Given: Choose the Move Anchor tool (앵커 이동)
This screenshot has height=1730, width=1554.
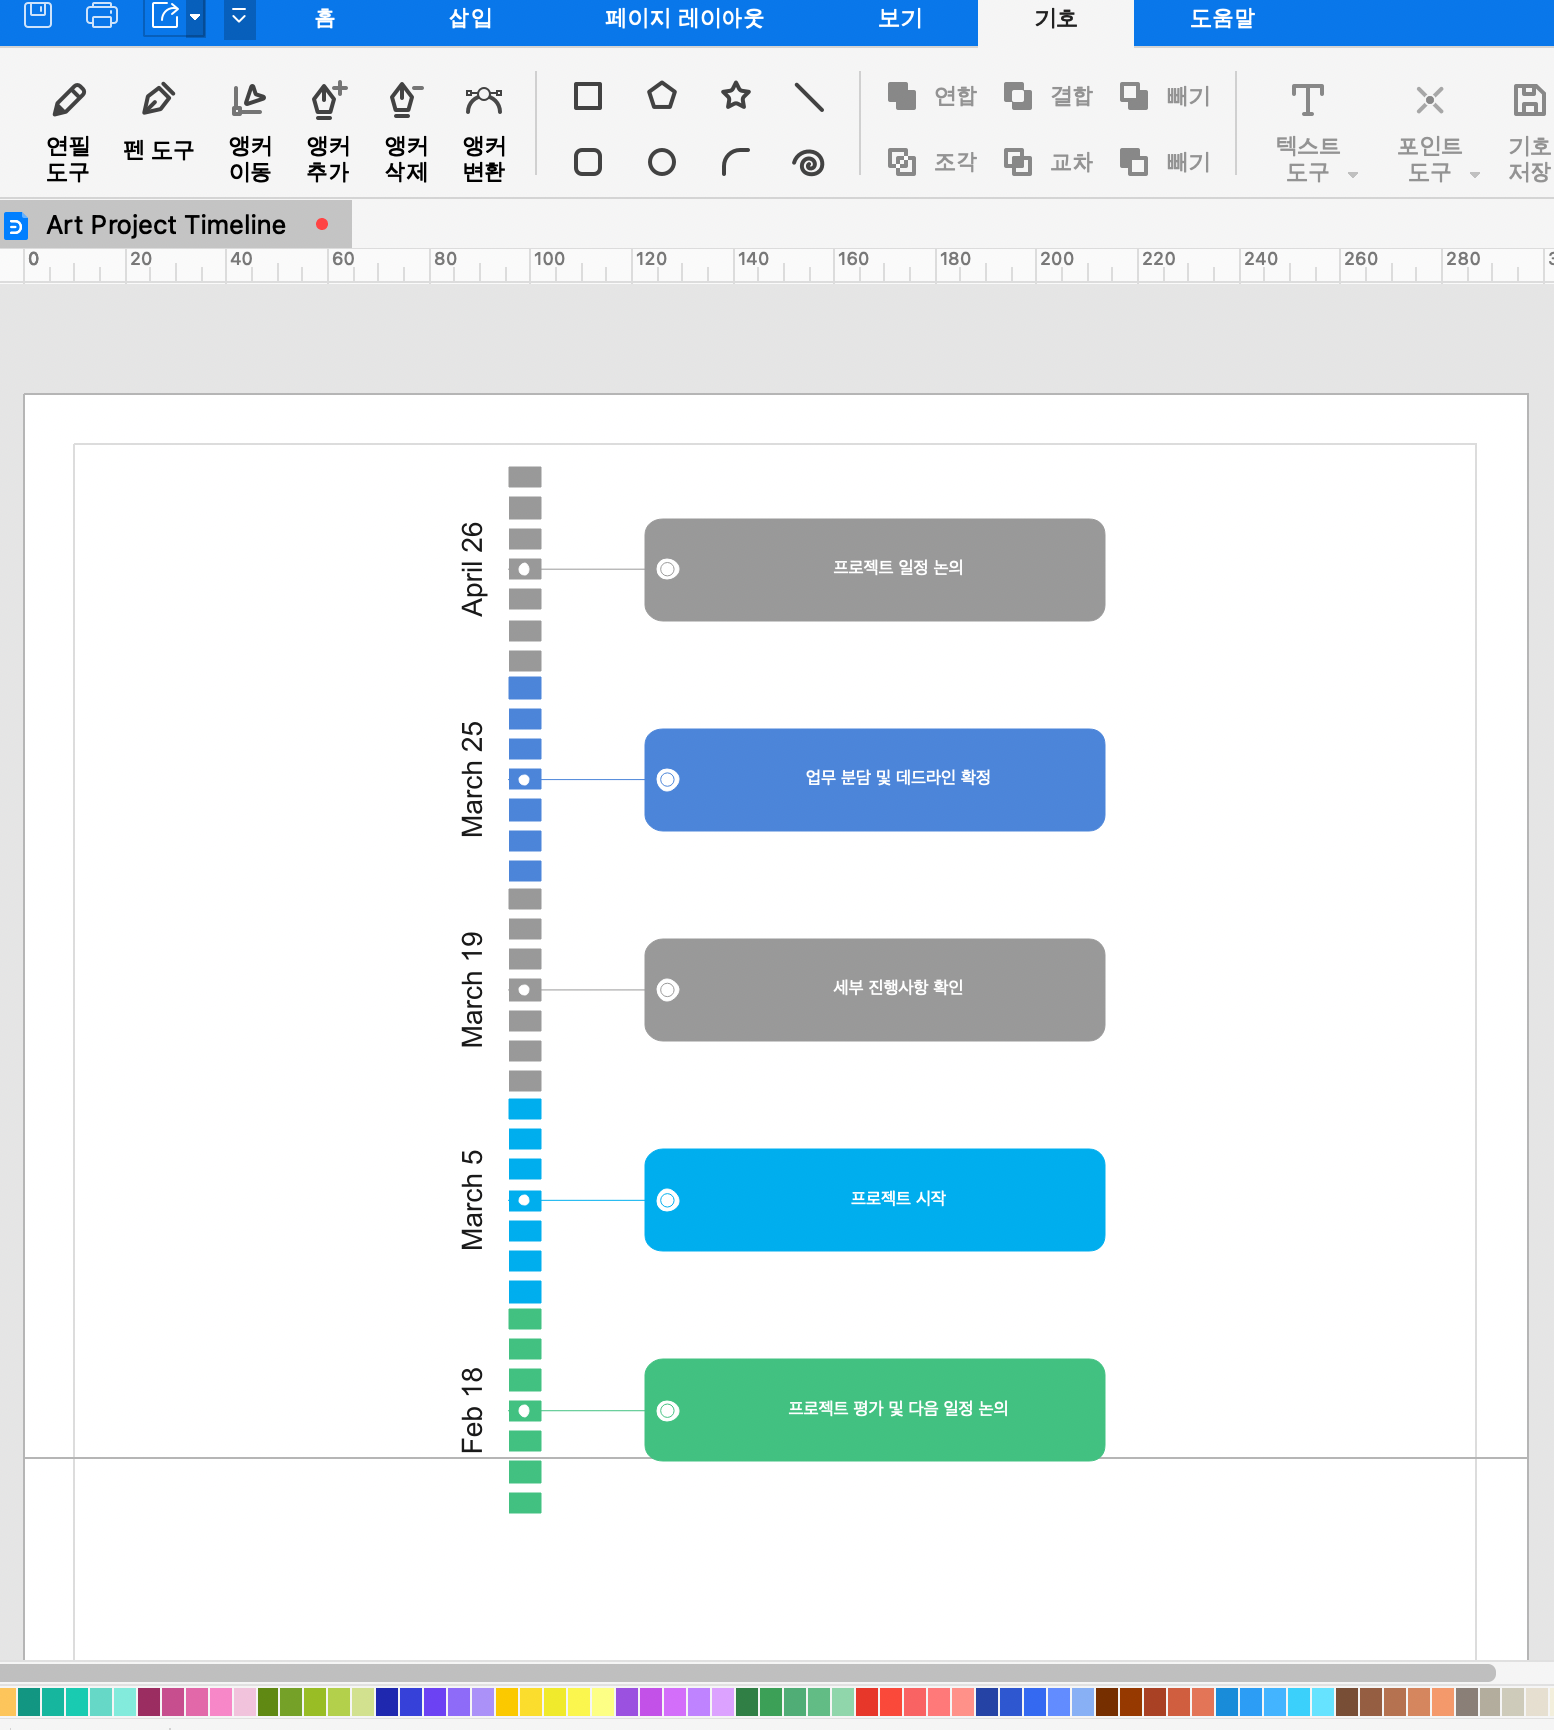Looking at the screenshot, I should click(x=249, y=131).
